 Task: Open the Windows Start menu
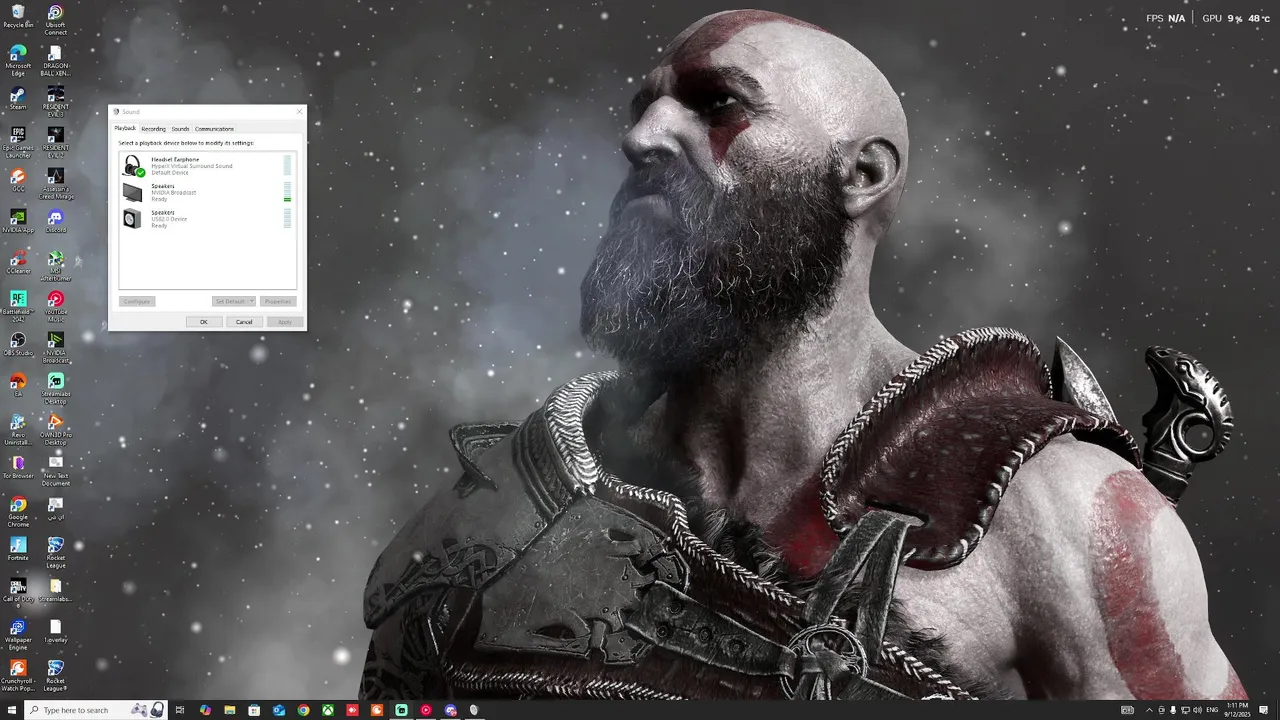point(10,710)
